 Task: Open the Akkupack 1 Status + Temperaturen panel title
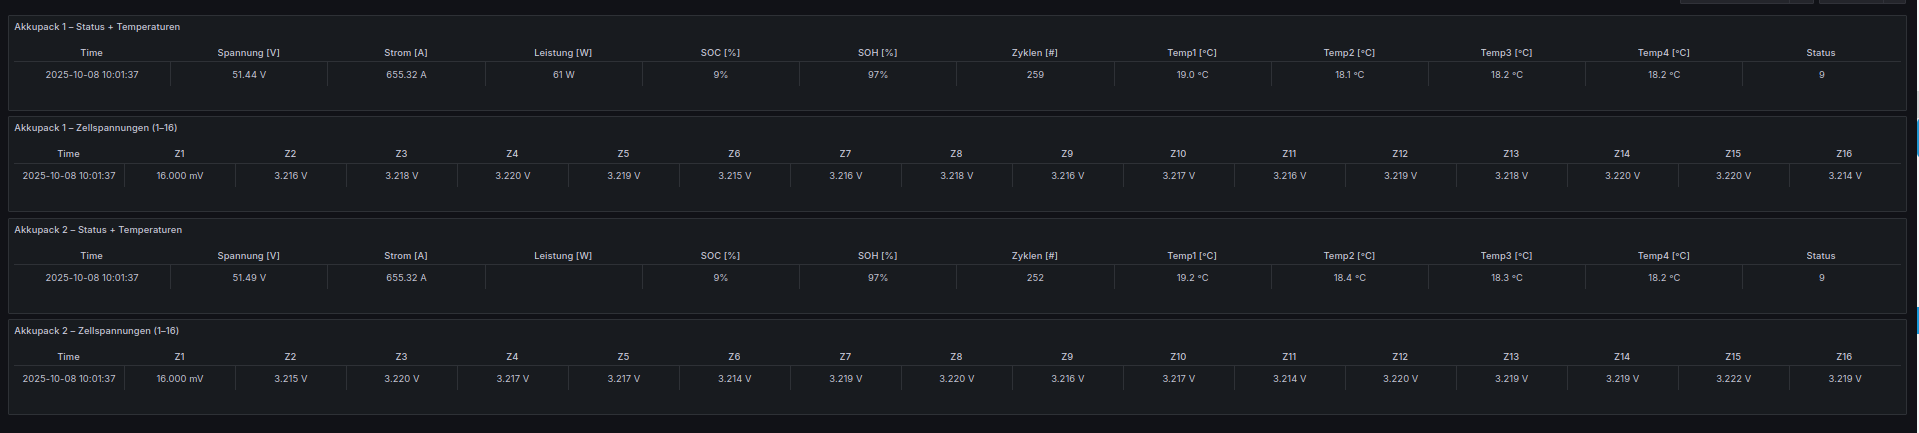pyautogui.click(x=97, y=27)
